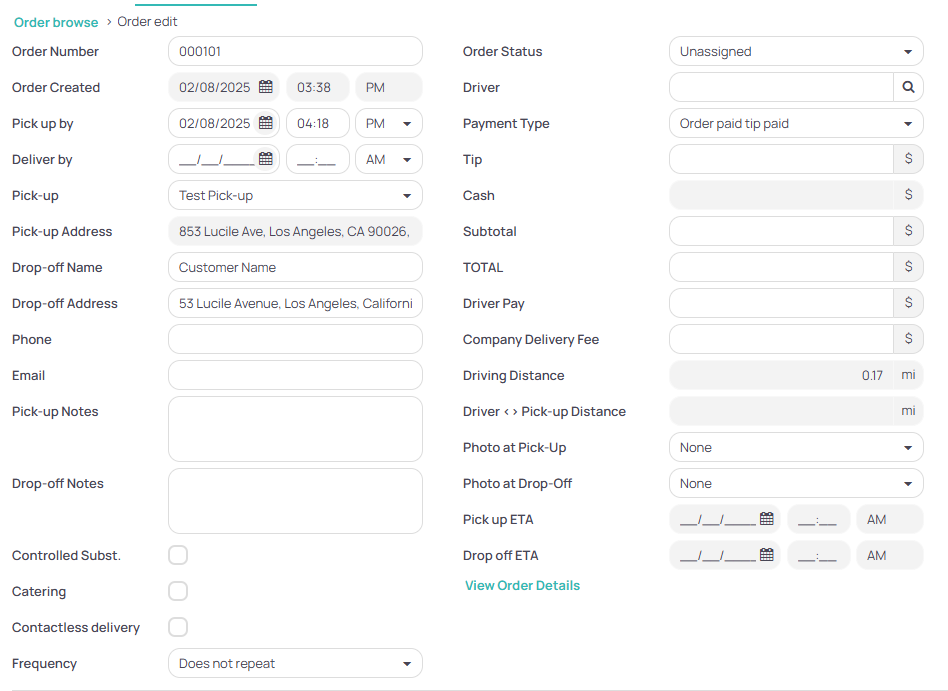Click dollar sign icon beside Subtotal
Screen dimensions: 948x691
pyautogui.click(x=908, y=231)
